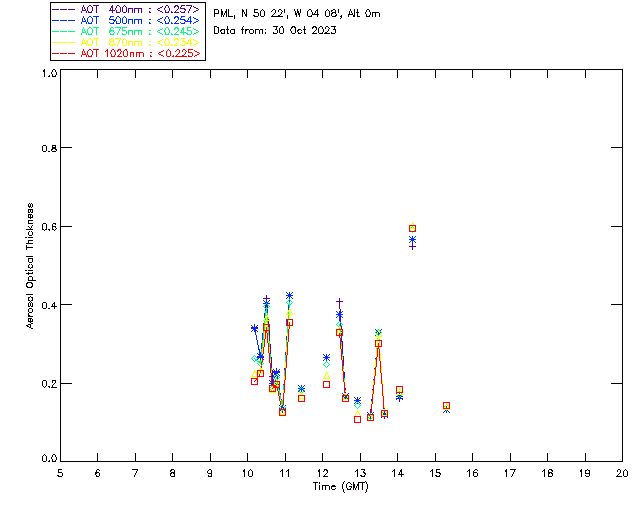Click the x-axis tick label 18
640x512 pixels.
[x=547, y=474]
